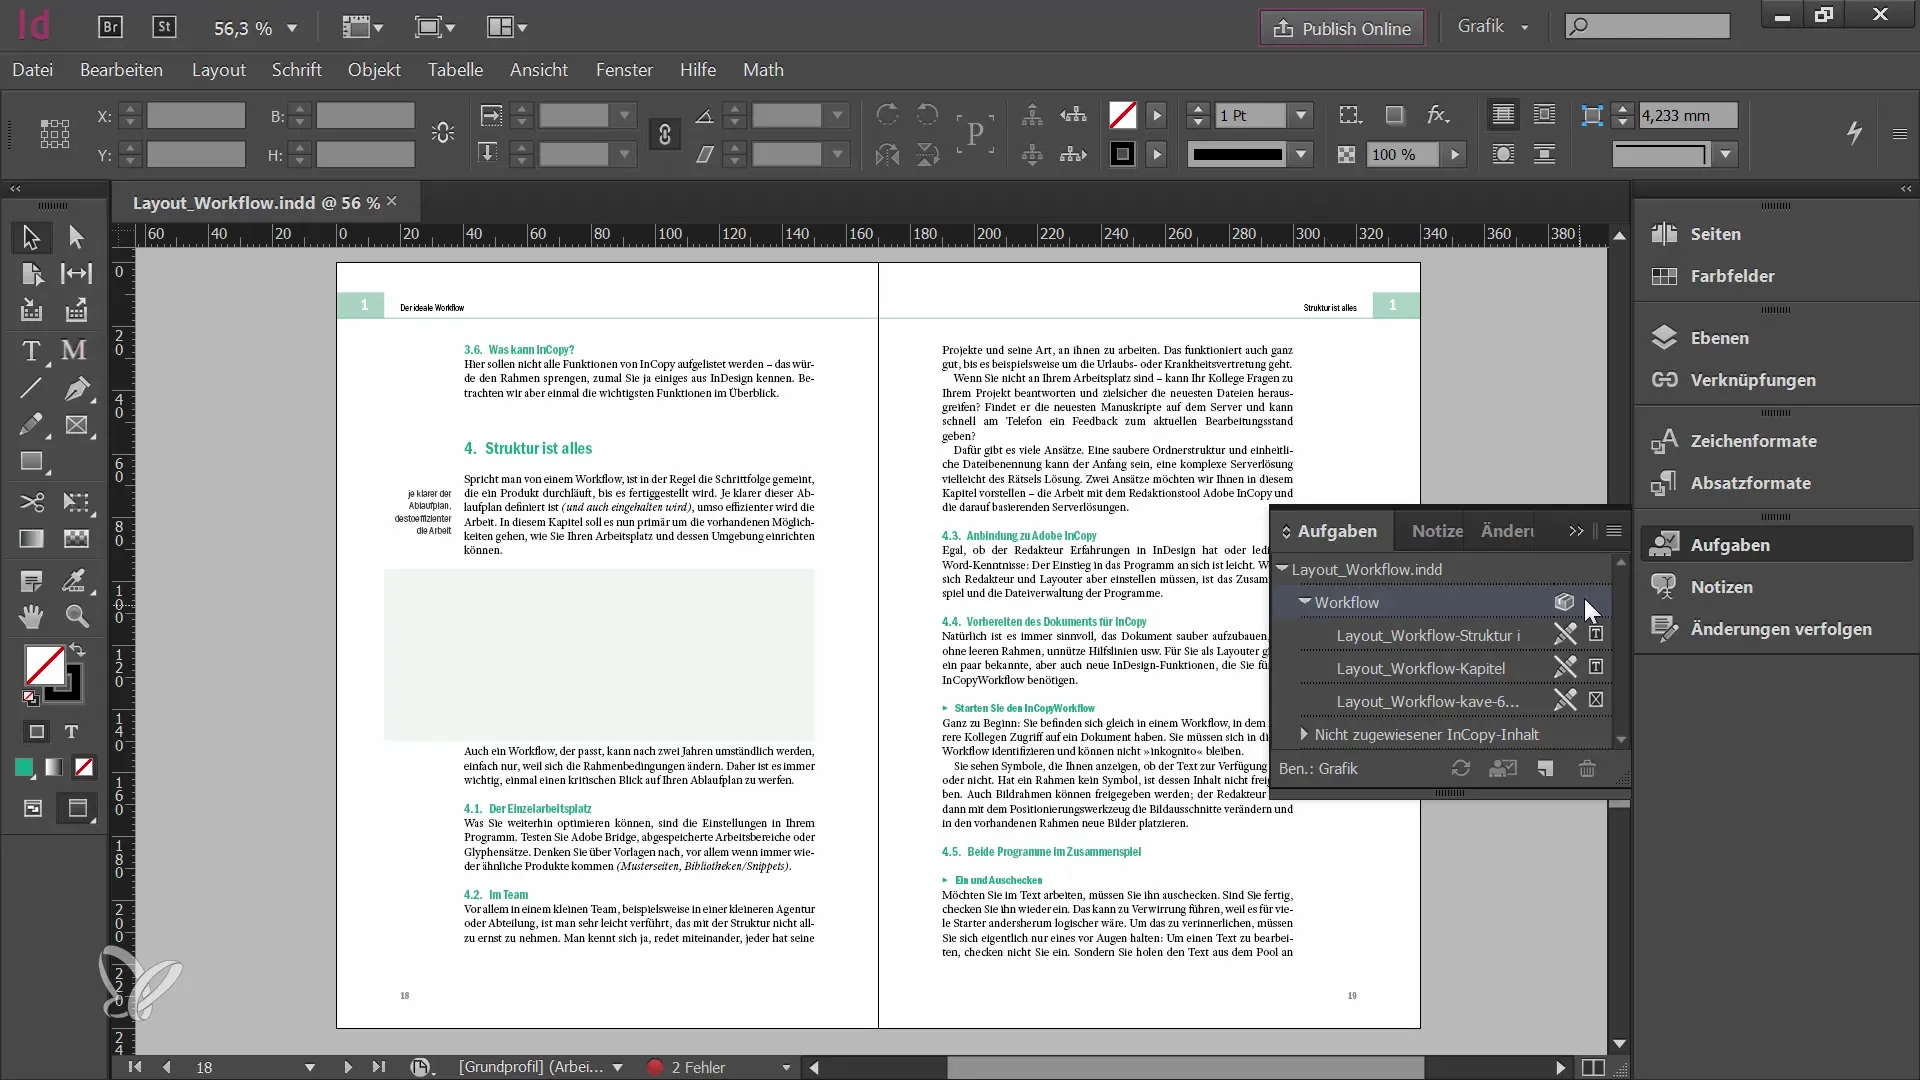Select the Selection tool in toolbar
Viewport: 1920px width, 1080px height.
32,235
